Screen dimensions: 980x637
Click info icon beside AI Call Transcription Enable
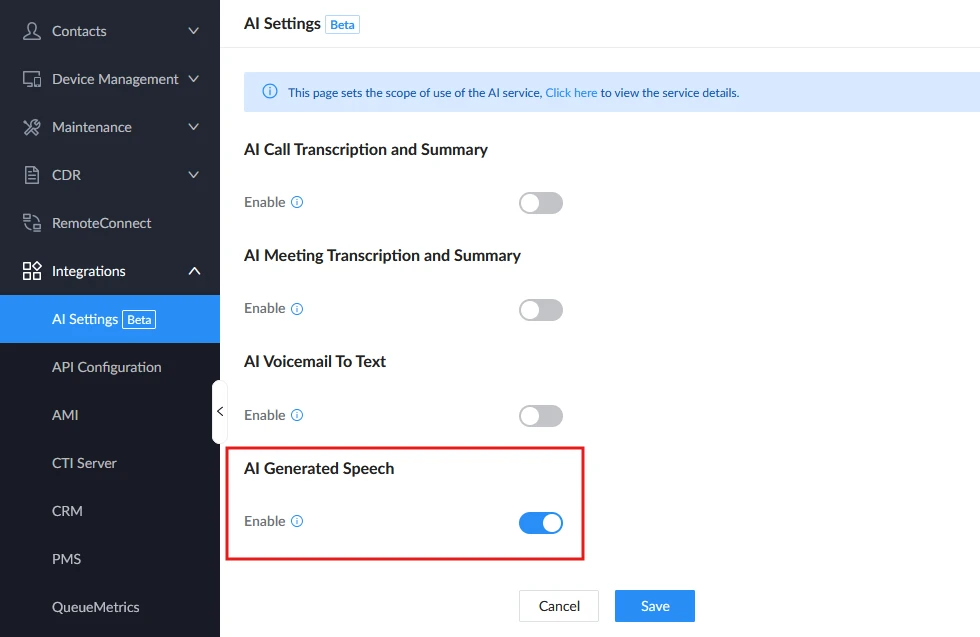297,202
